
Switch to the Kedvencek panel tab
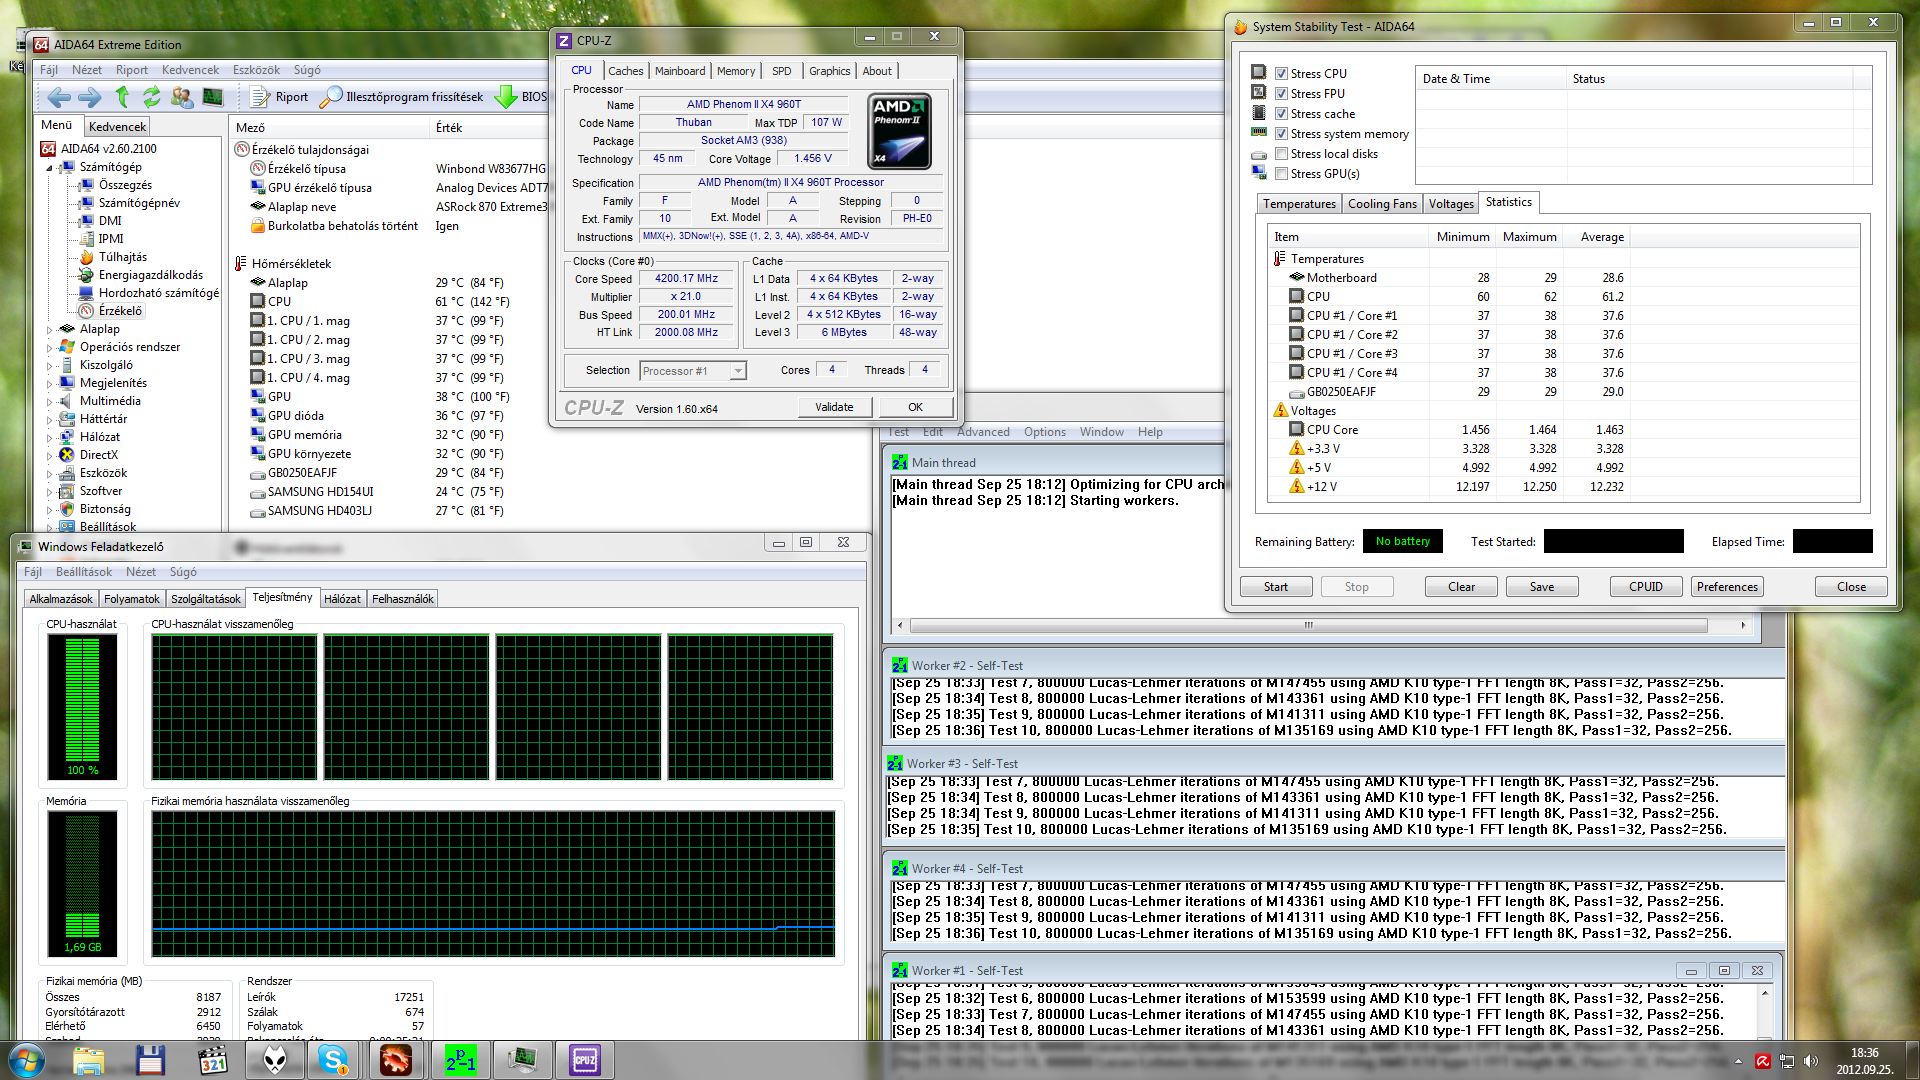pyautogui.click(x=117, y=127)
